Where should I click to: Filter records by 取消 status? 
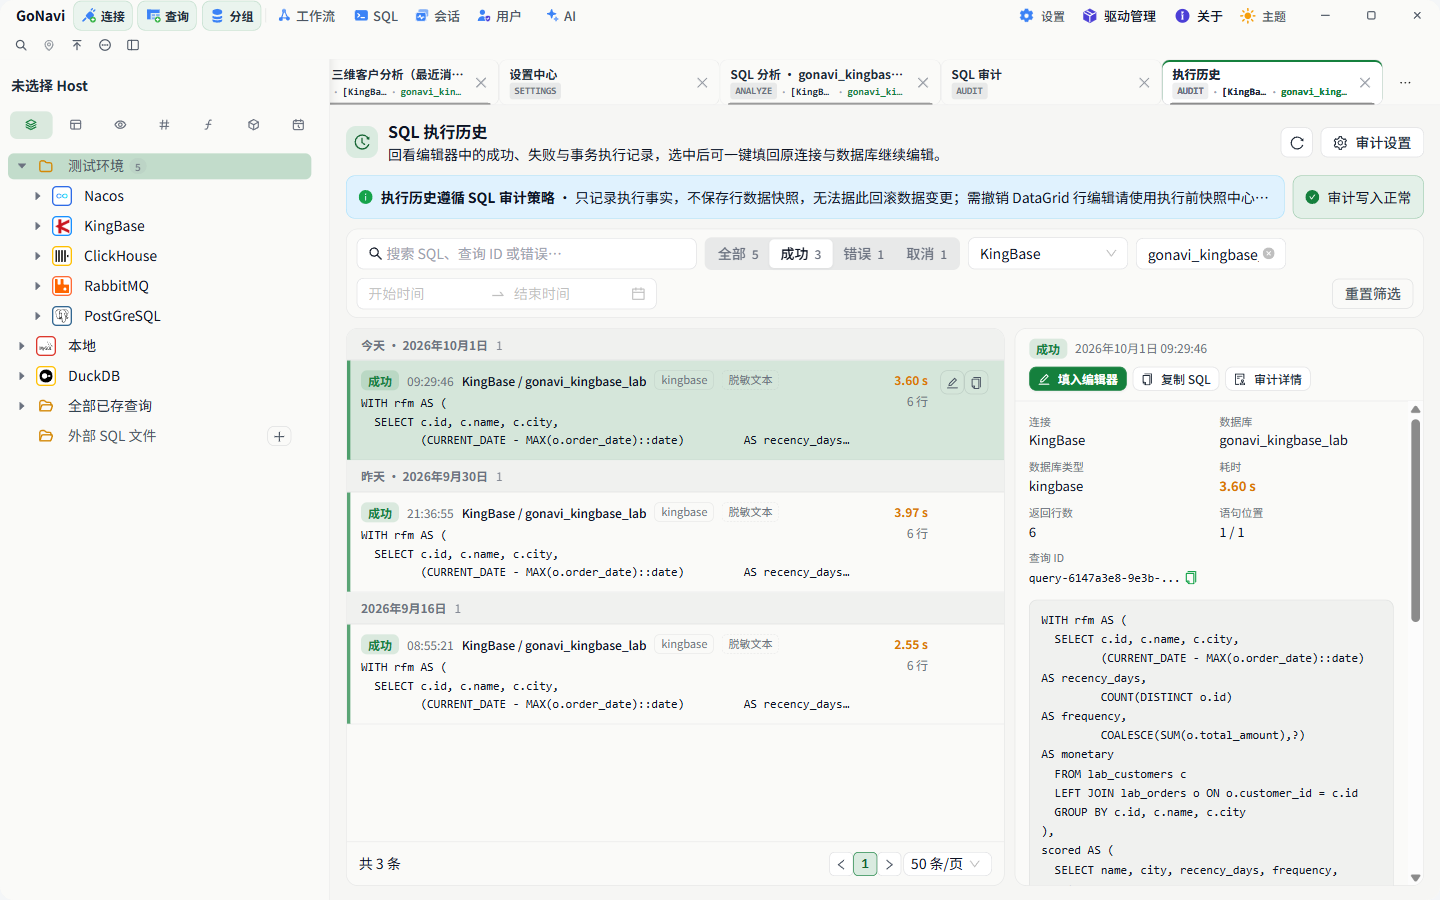(x=927, y=254)
